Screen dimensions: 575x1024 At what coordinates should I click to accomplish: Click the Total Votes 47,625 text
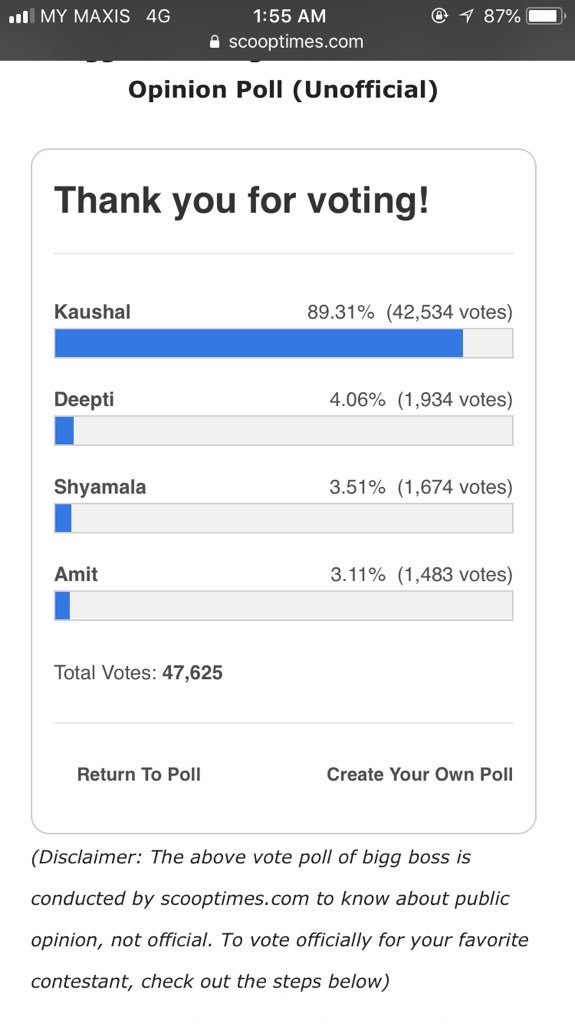tap(139, 673)
